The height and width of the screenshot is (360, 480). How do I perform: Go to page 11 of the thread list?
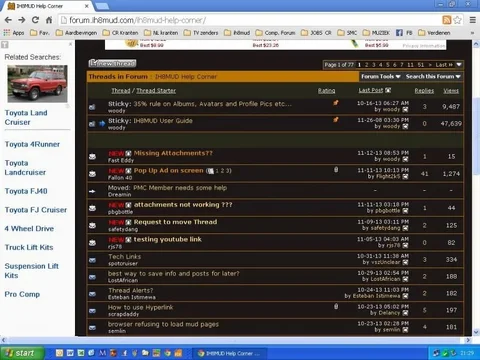[x=410, y=65]
